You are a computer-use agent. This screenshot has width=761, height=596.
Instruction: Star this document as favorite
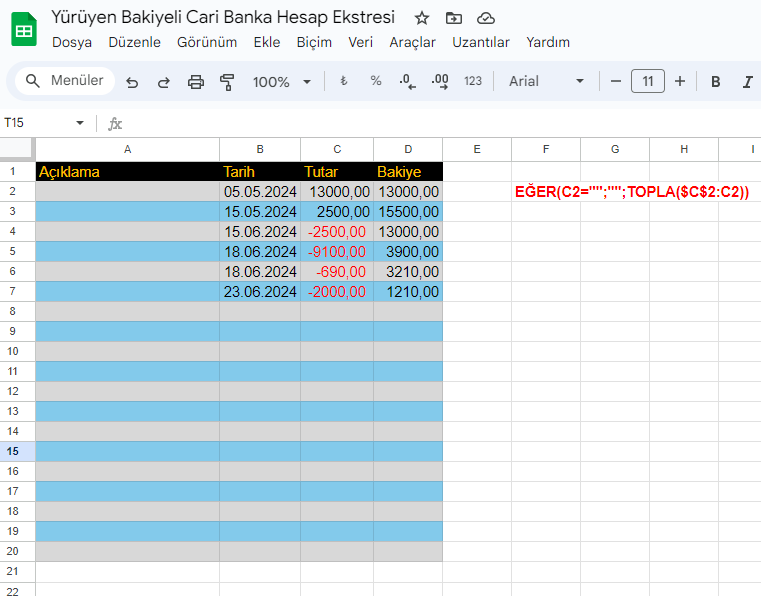point(422,18)
